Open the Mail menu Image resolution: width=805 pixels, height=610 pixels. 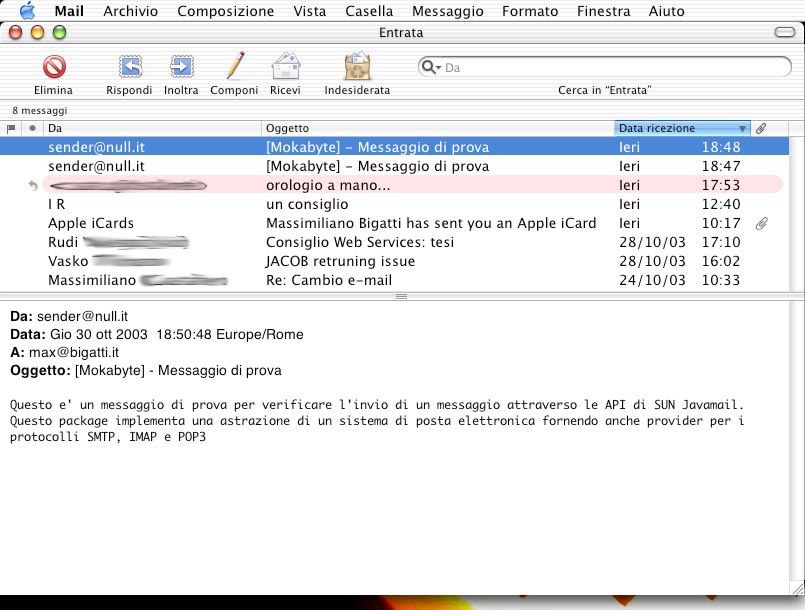point(69,11)
